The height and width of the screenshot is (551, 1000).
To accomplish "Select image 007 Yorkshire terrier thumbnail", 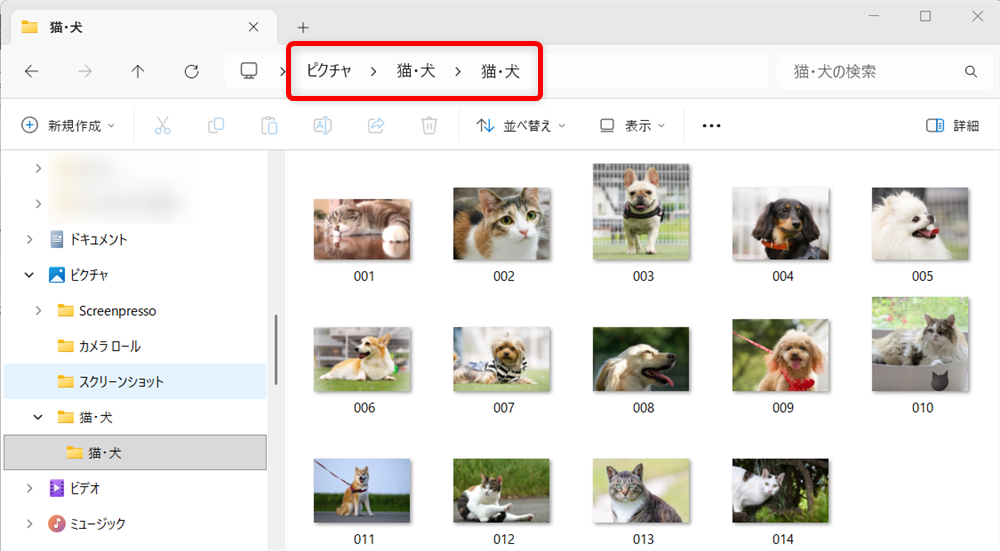I will [502, 359].
